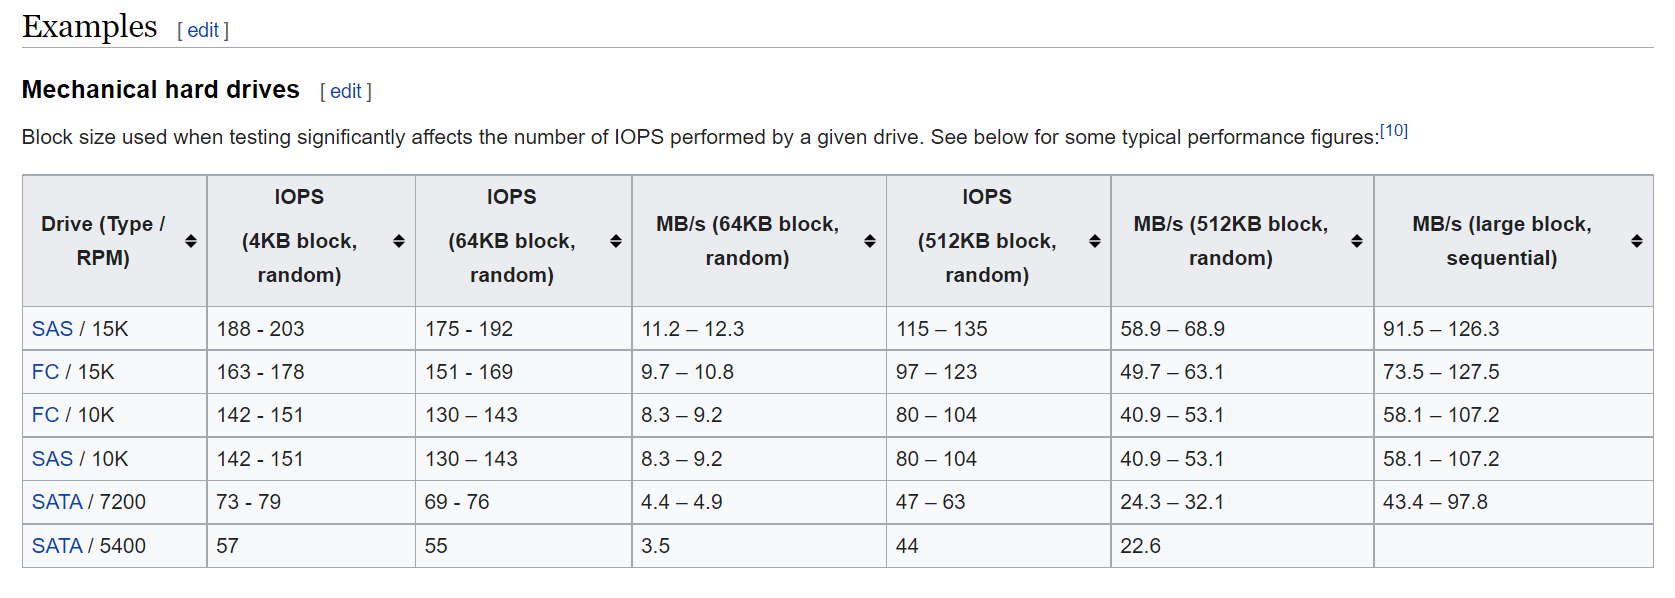The image size is (1675, 598).
Task: Sort by IOPS 64KB block random column
Action: [615, 241]
